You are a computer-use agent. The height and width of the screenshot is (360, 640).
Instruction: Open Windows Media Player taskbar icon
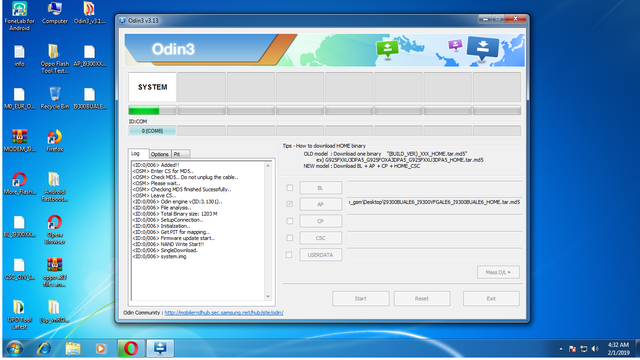101,349
